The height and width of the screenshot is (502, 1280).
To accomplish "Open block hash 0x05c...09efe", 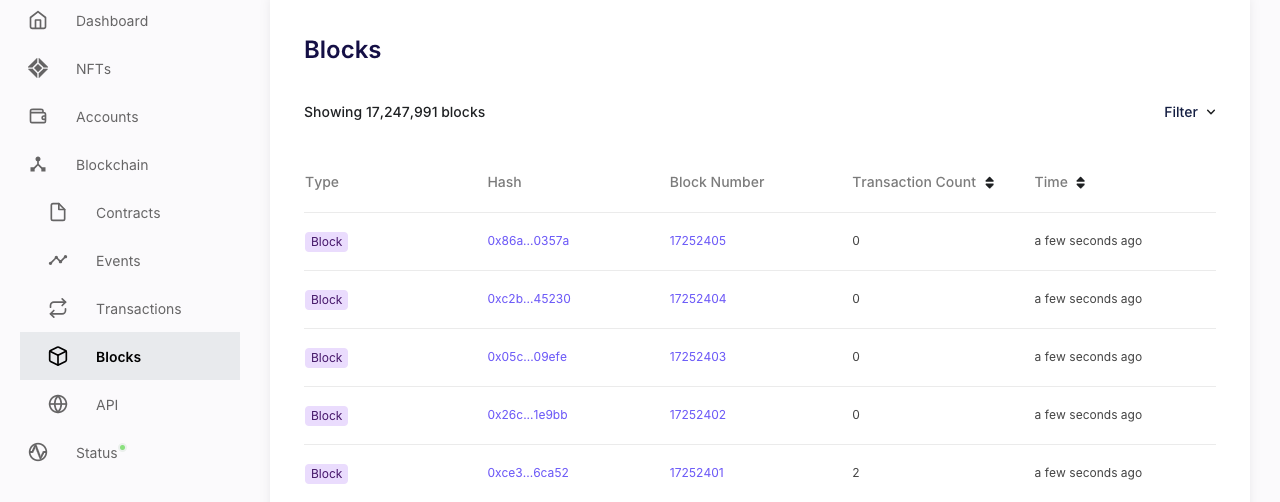I will point(527,357).
